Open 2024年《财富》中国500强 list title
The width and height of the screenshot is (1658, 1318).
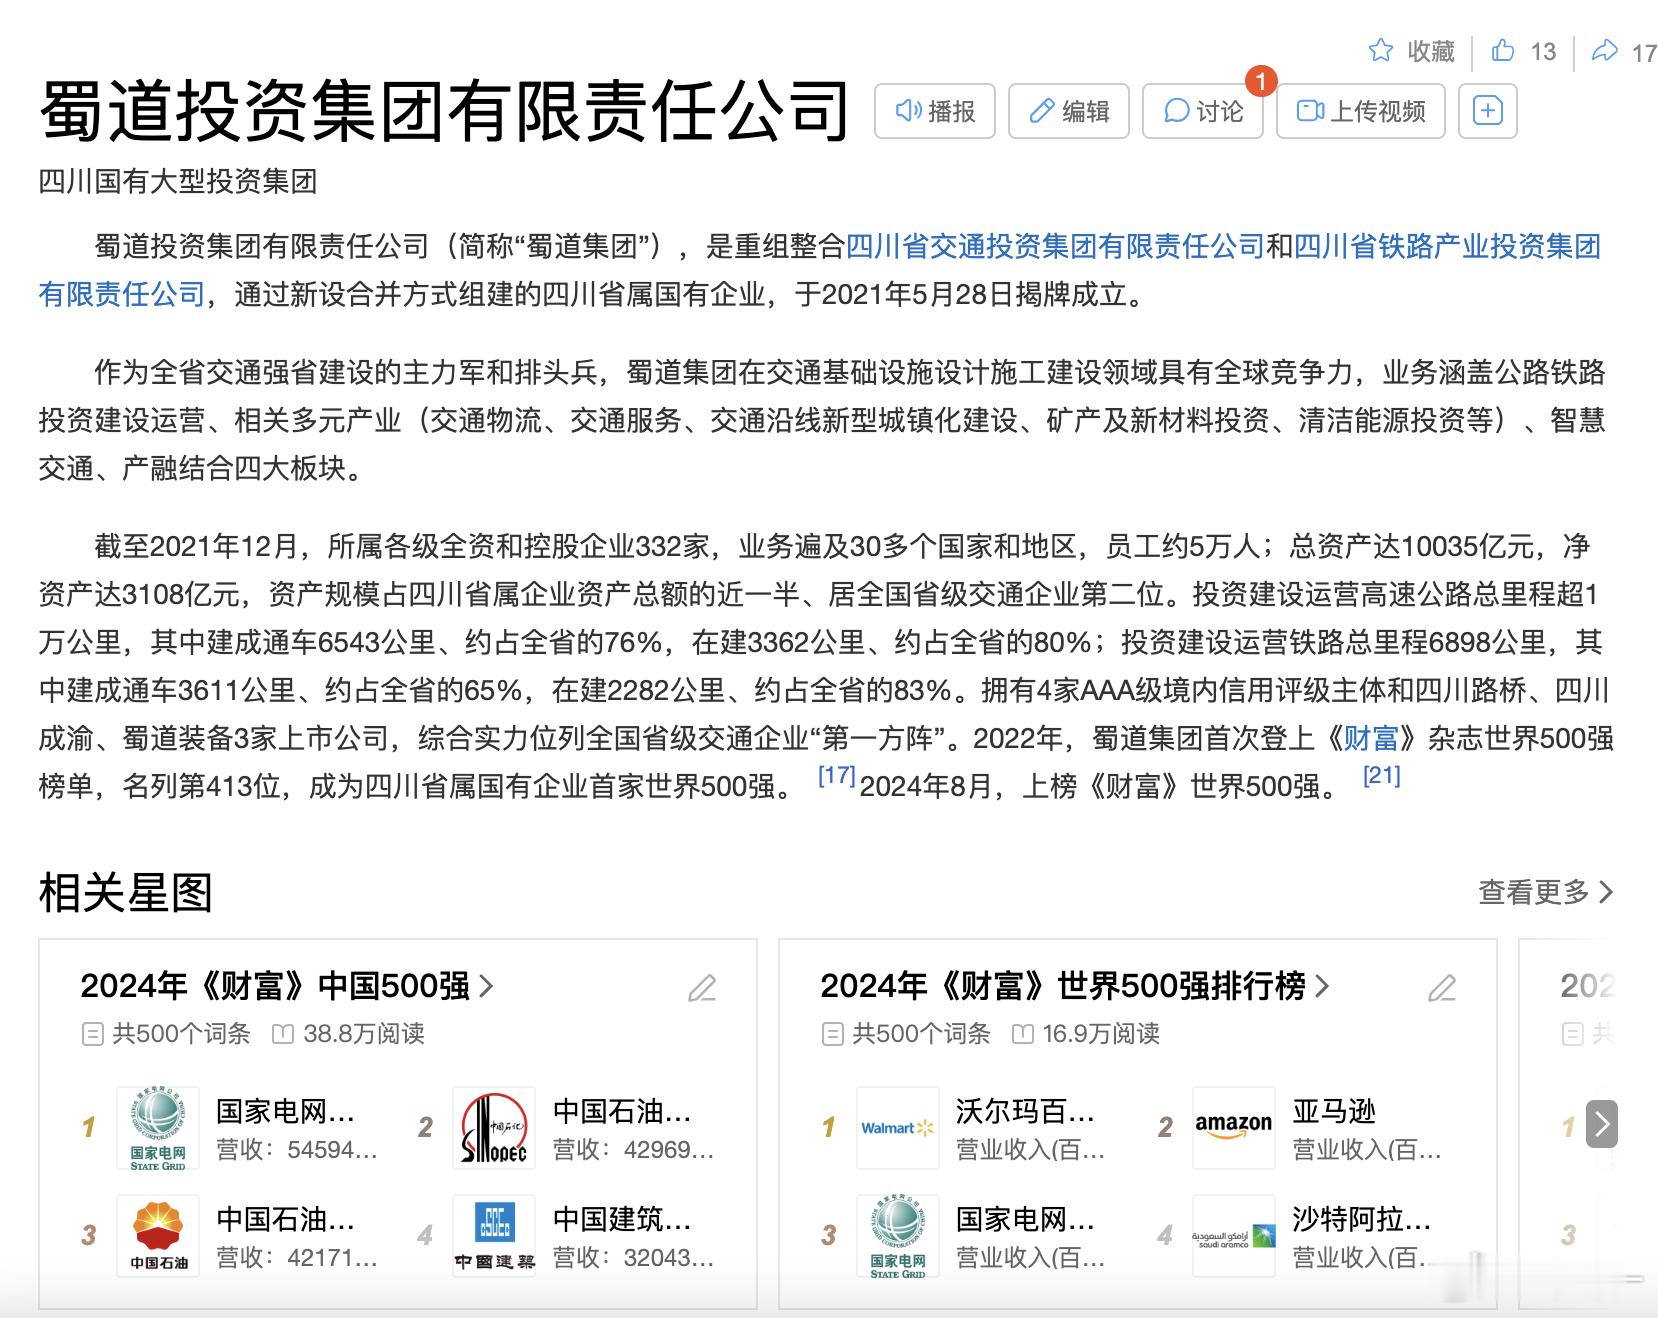(x=287, y=986)
